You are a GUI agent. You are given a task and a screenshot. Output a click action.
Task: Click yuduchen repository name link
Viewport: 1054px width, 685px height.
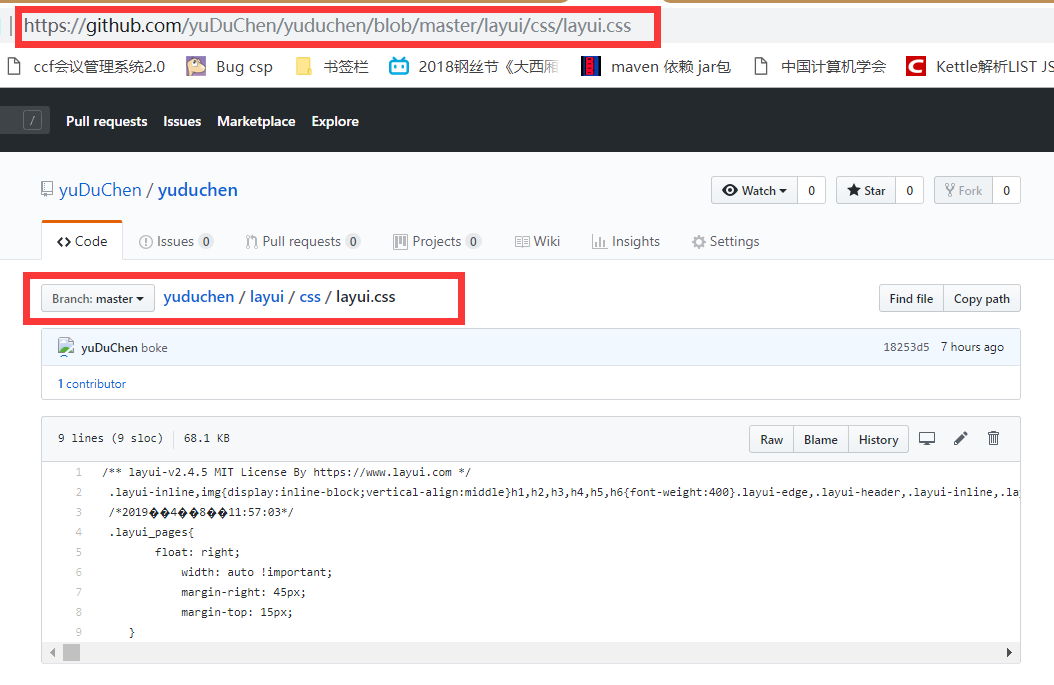coord(198,190)
